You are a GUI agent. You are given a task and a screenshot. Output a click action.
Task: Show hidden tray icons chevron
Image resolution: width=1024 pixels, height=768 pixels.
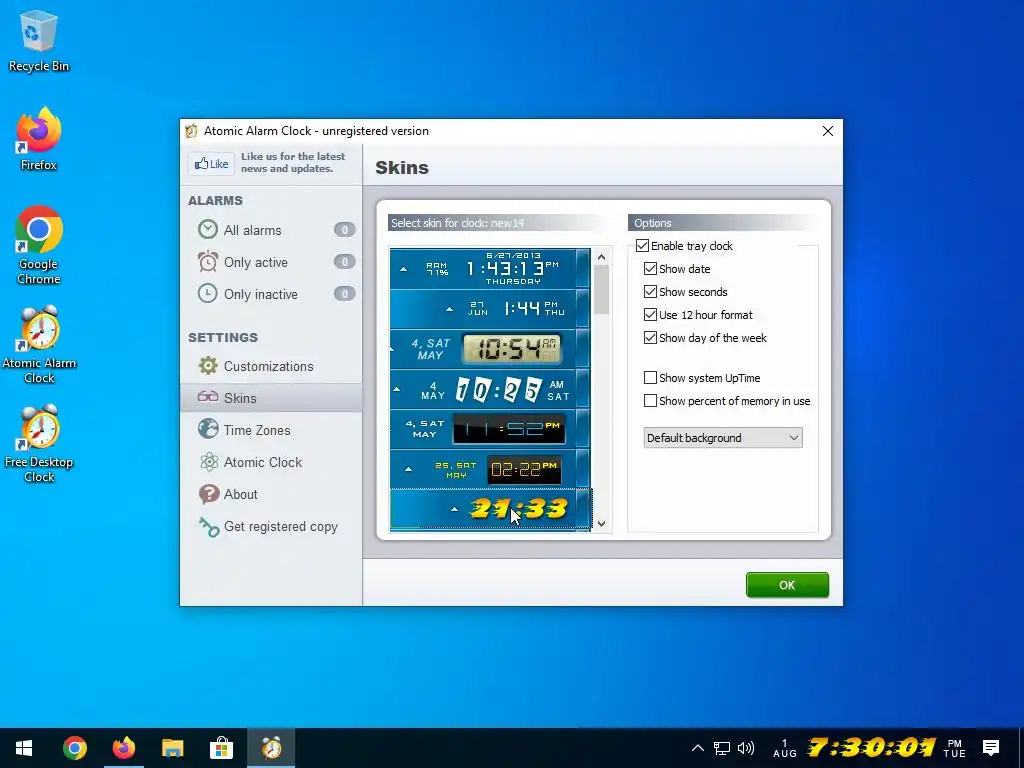697,748
